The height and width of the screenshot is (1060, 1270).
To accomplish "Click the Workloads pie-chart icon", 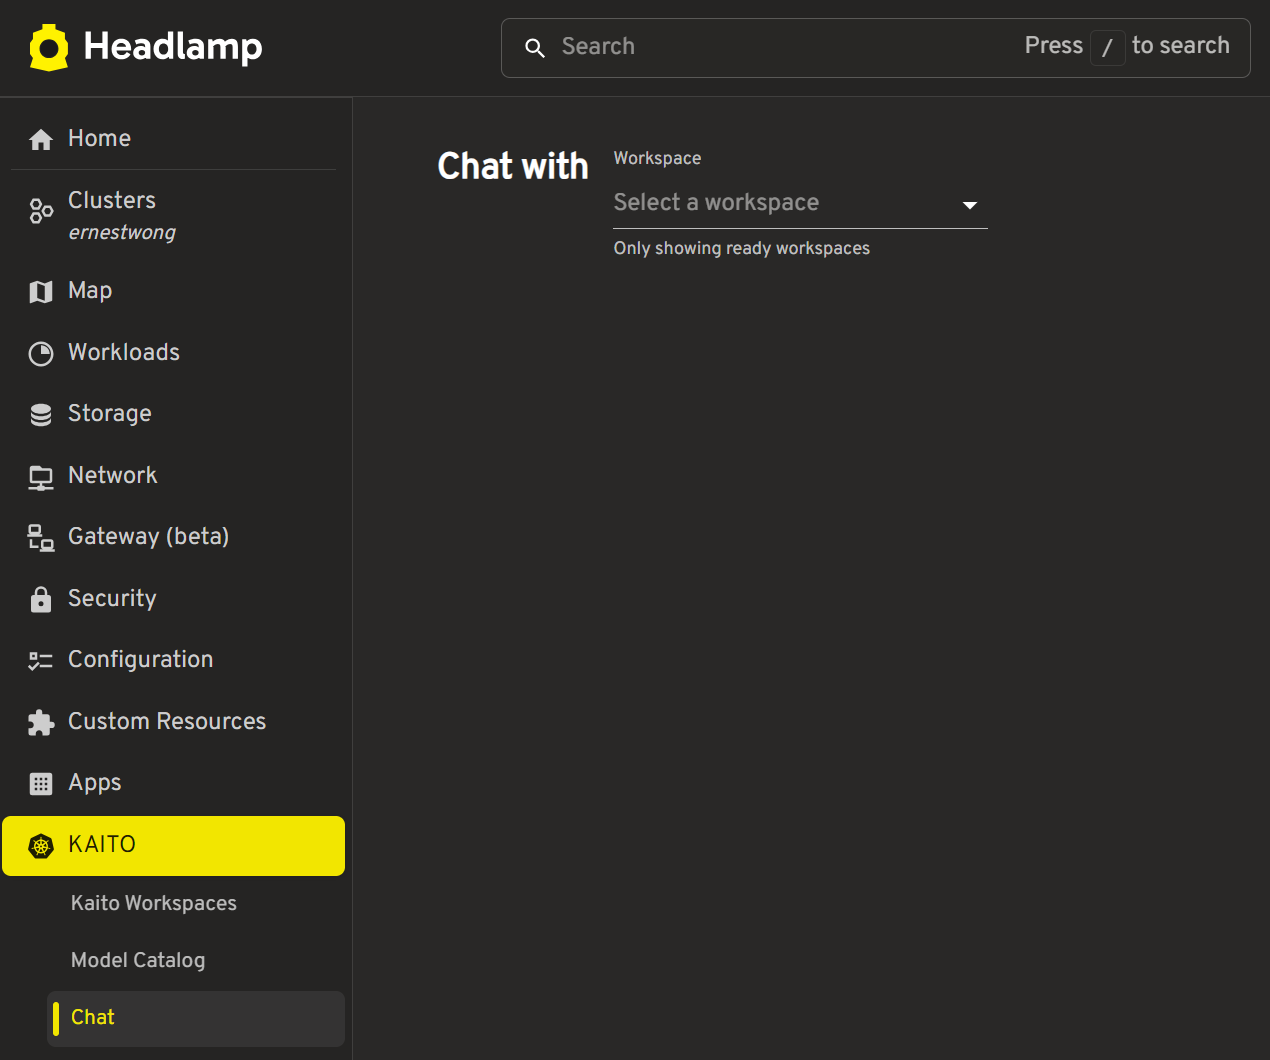I will (x=41, y=354).
